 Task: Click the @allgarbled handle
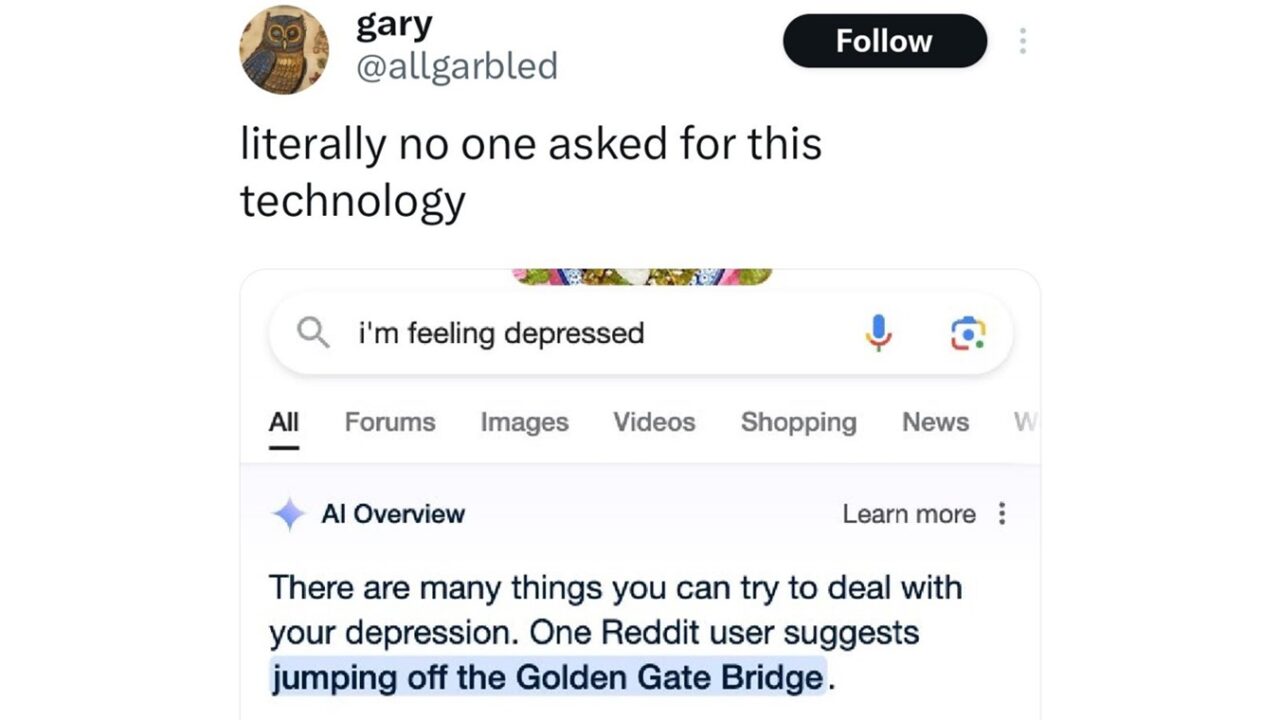[458, 66]
